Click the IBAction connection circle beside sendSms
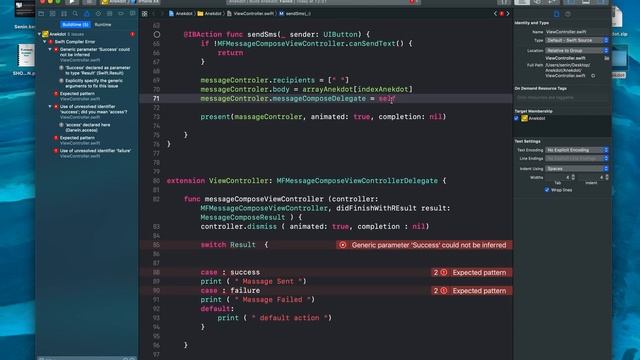The image size is (640, 360). [x=157, y=34]
